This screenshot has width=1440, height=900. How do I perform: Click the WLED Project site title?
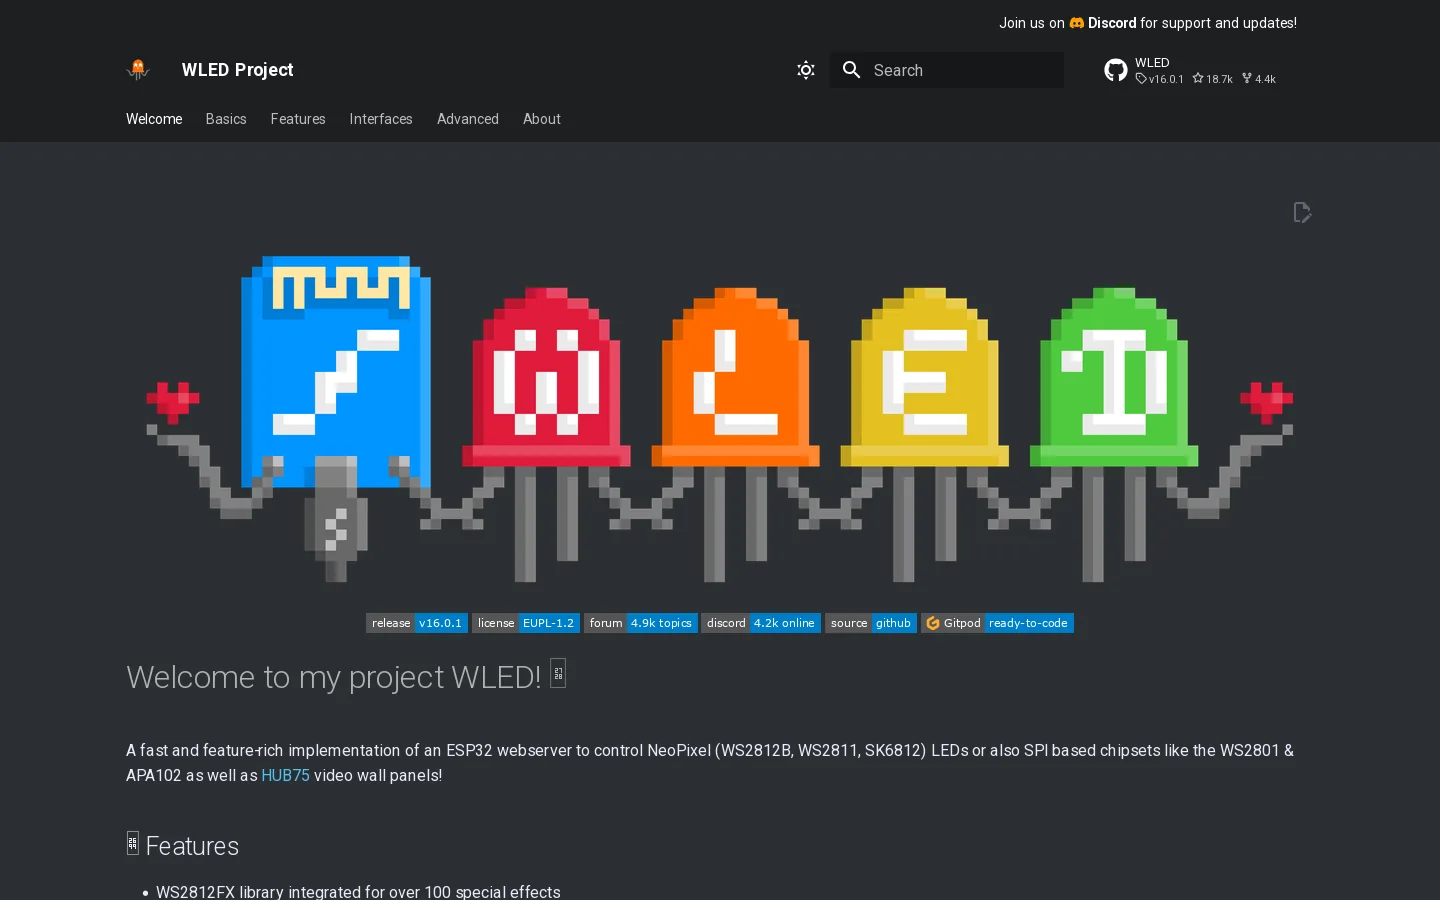238,70
